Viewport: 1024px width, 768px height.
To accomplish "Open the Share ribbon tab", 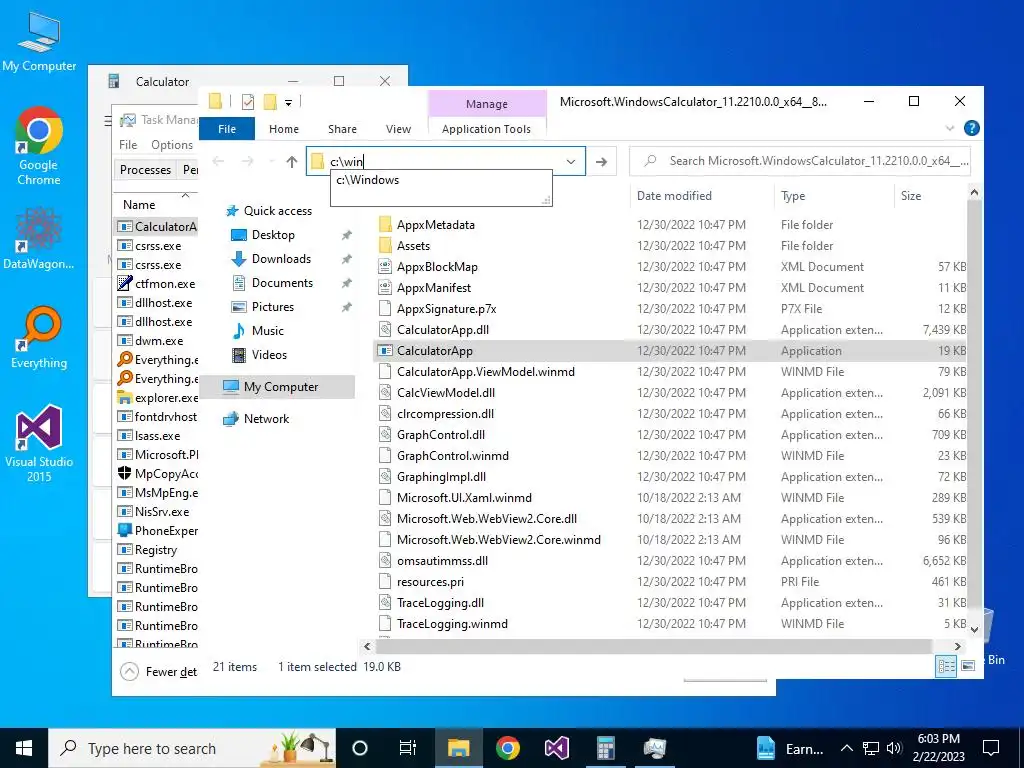I will (342, 129).
